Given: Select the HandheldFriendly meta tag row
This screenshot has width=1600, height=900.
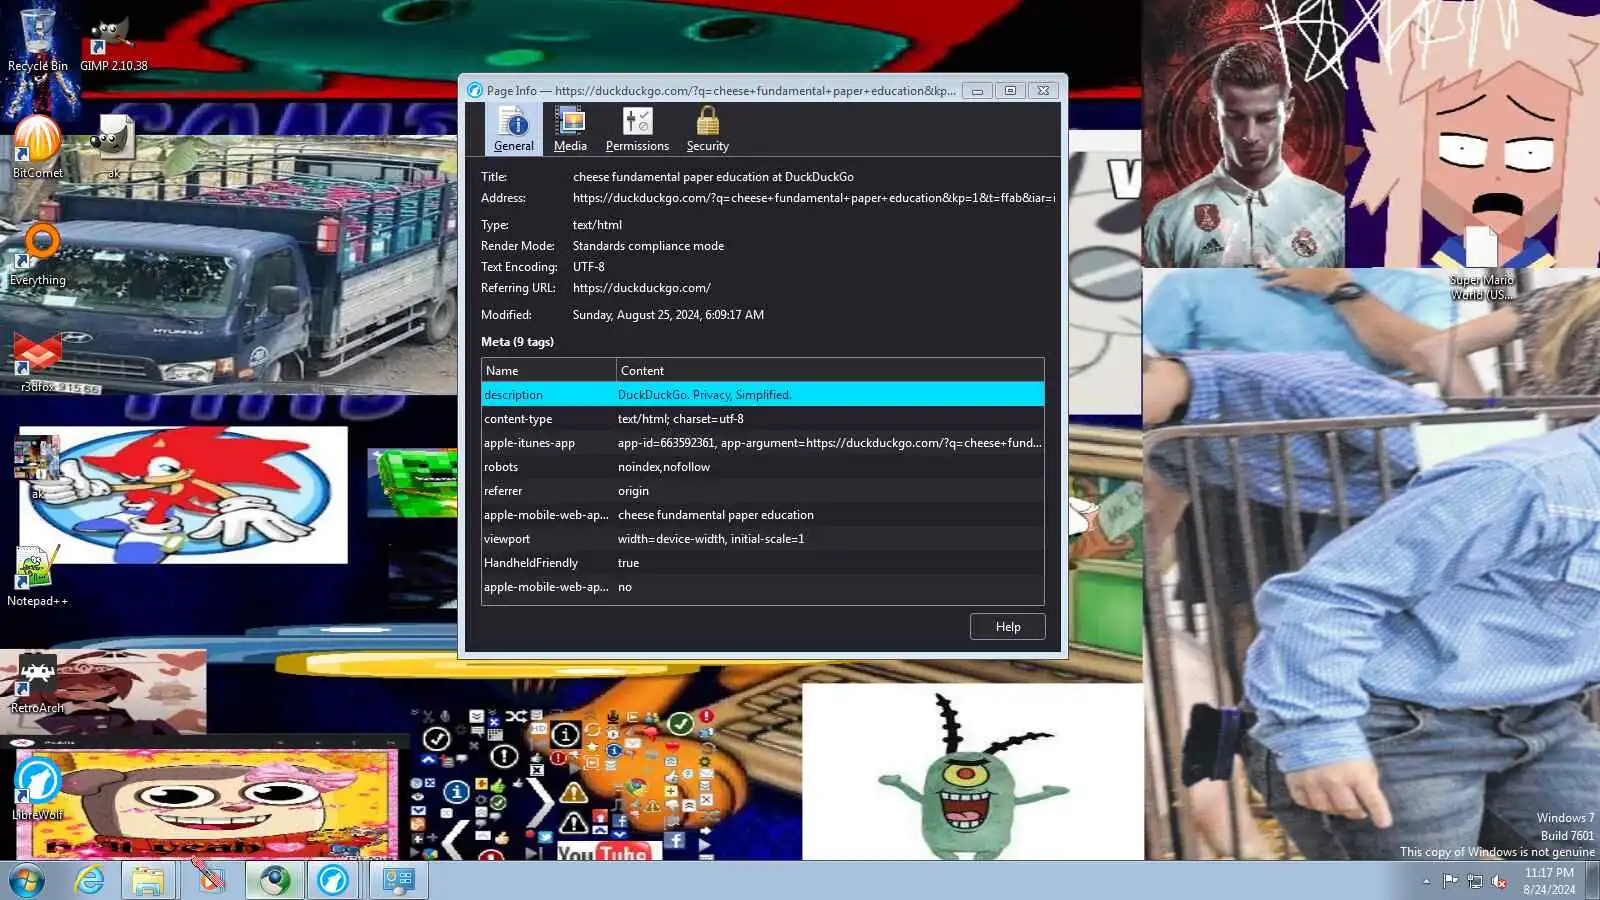Looking at the screenshot, I should pyautogui.click(x=763, y=563).
